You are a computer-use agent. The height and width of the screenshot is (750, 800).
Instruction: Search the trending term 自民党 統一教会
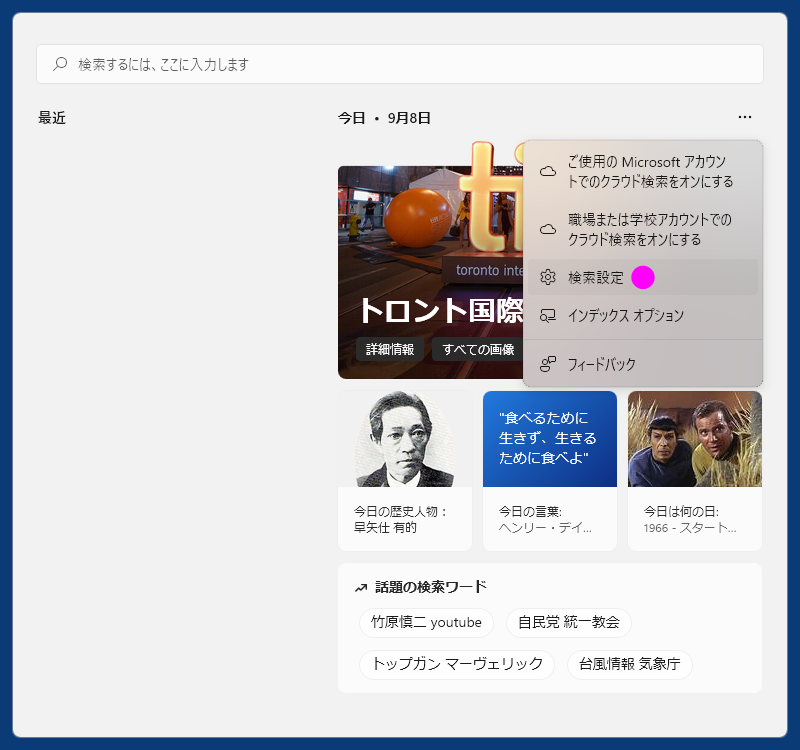click(x=572, y=622)
